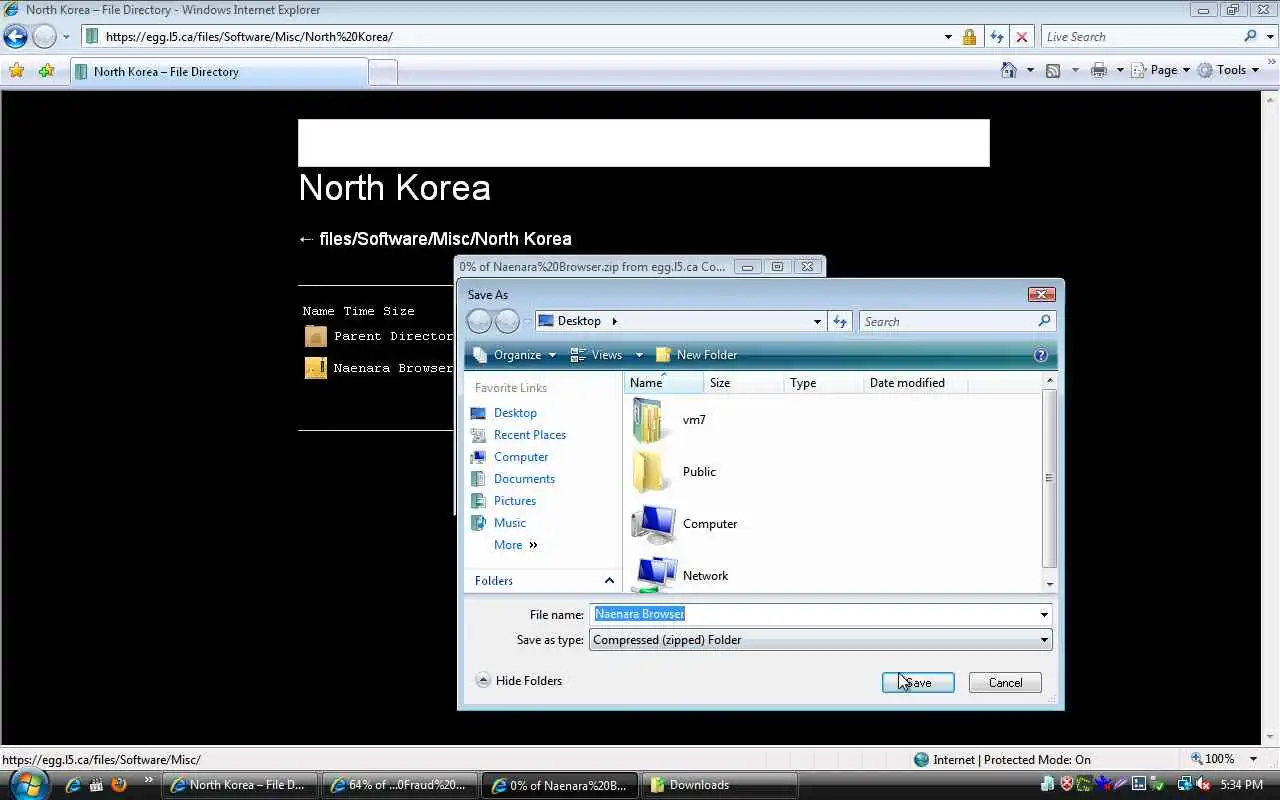Open the Favorites Center star icon
The image size is (1280, 800).
pos(16,71)
